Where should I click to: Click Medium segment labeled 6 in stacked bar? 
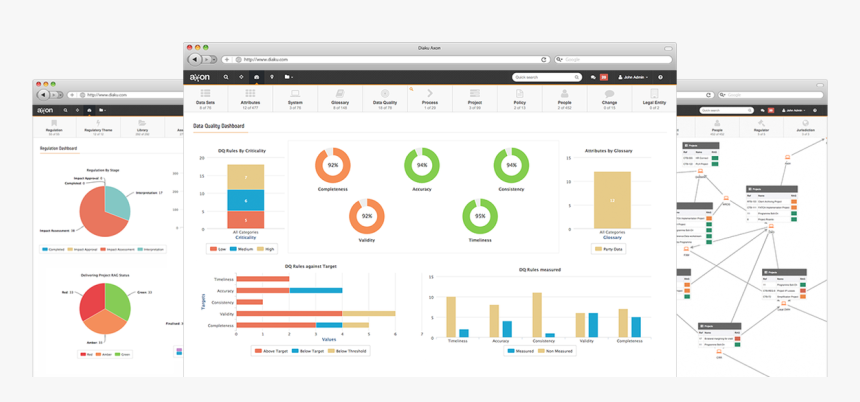coord(246,201)
